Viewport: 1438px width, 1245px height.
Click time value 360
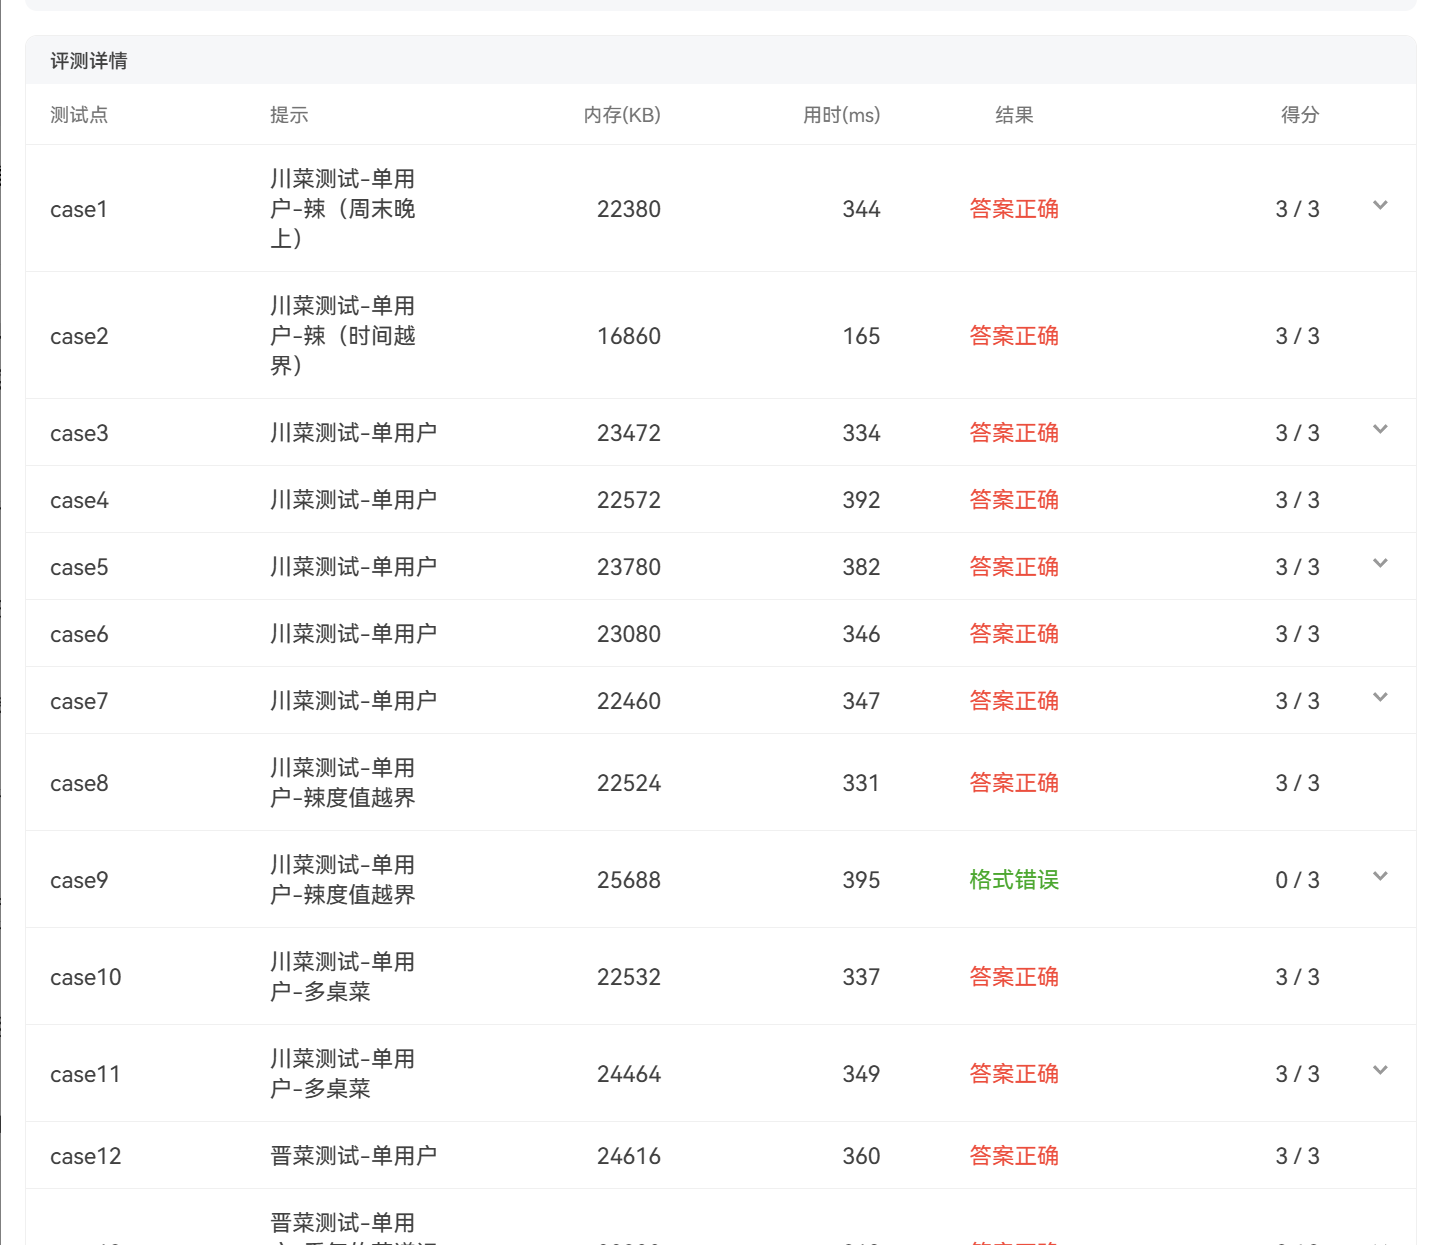[861, 1156]
